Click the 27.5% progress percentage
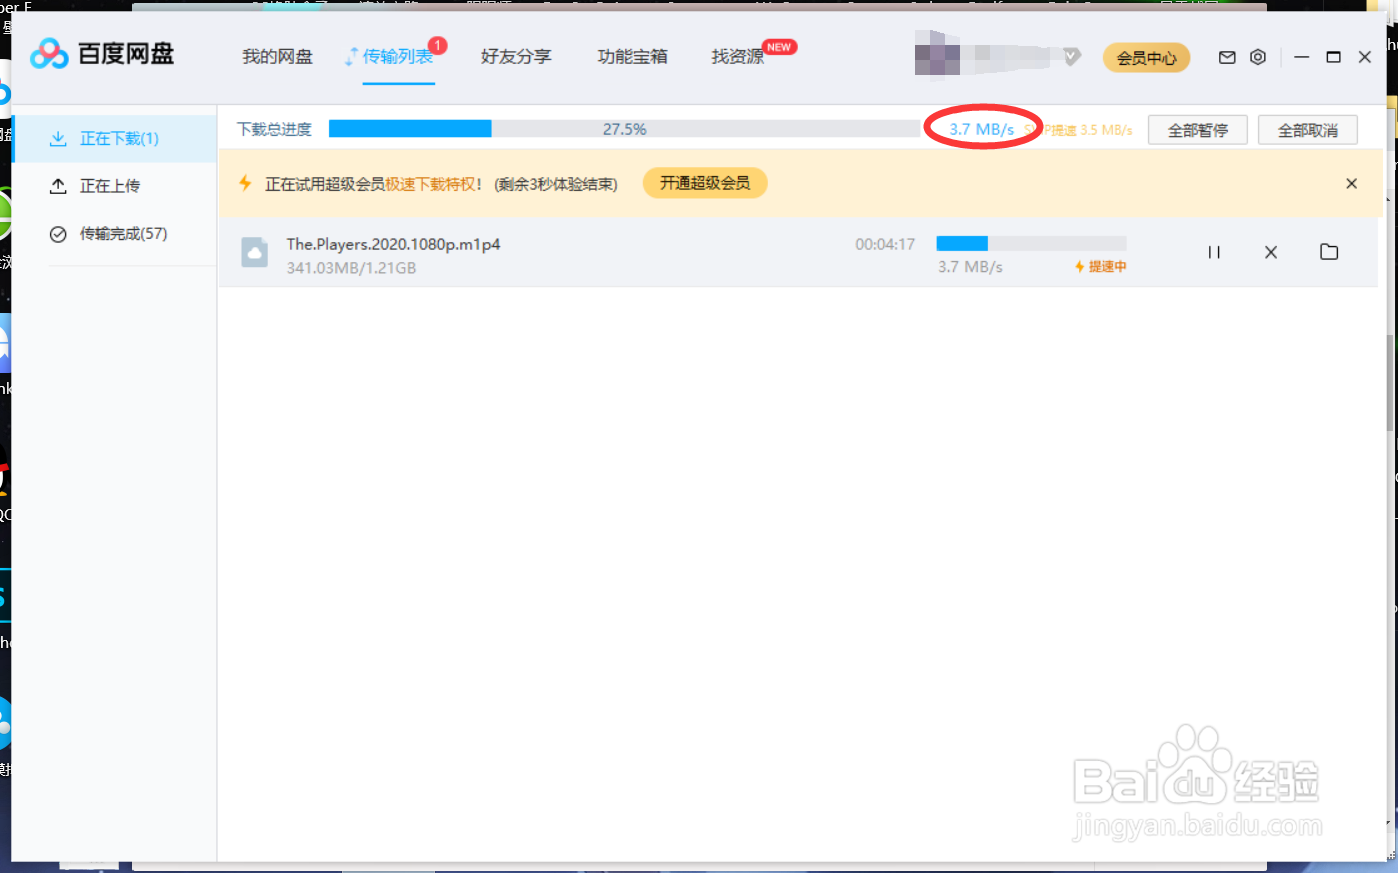 pyautogui.click(x=624, y=129)
